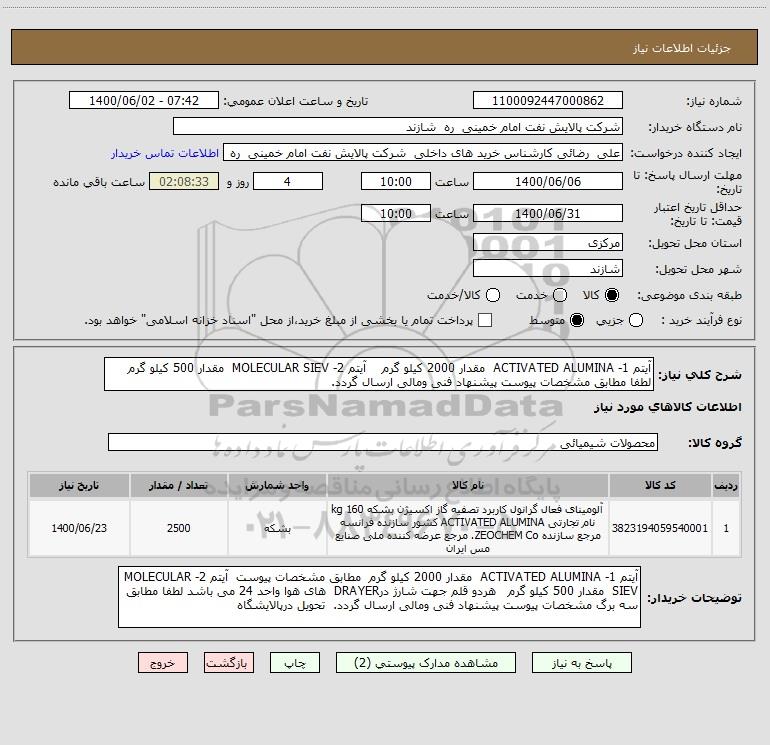Image resolution: width=770 pixels, height=745 pixels.
Task: Click buyer organization name field
Action: coord(398,127)
